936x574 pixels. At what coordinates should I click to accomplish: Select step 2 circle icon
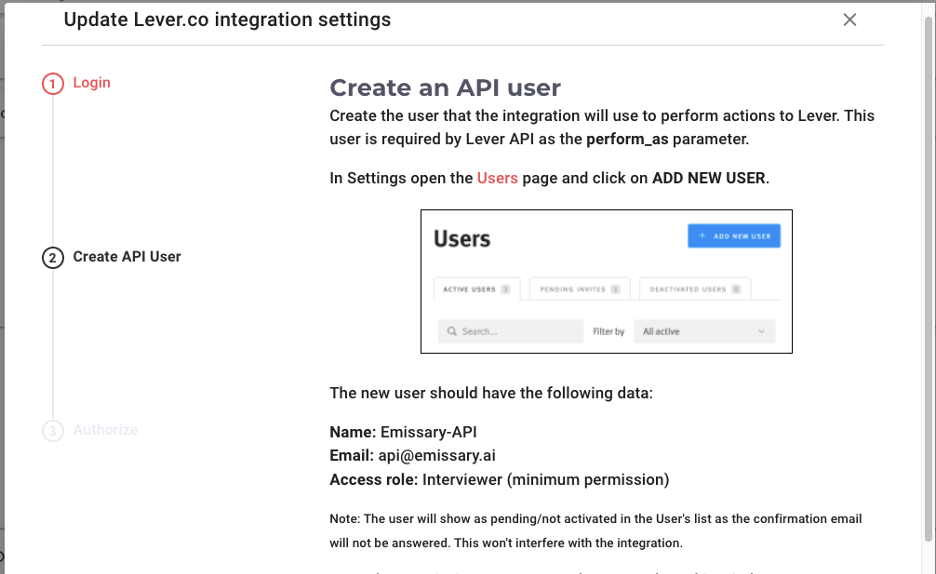[53, 258]
